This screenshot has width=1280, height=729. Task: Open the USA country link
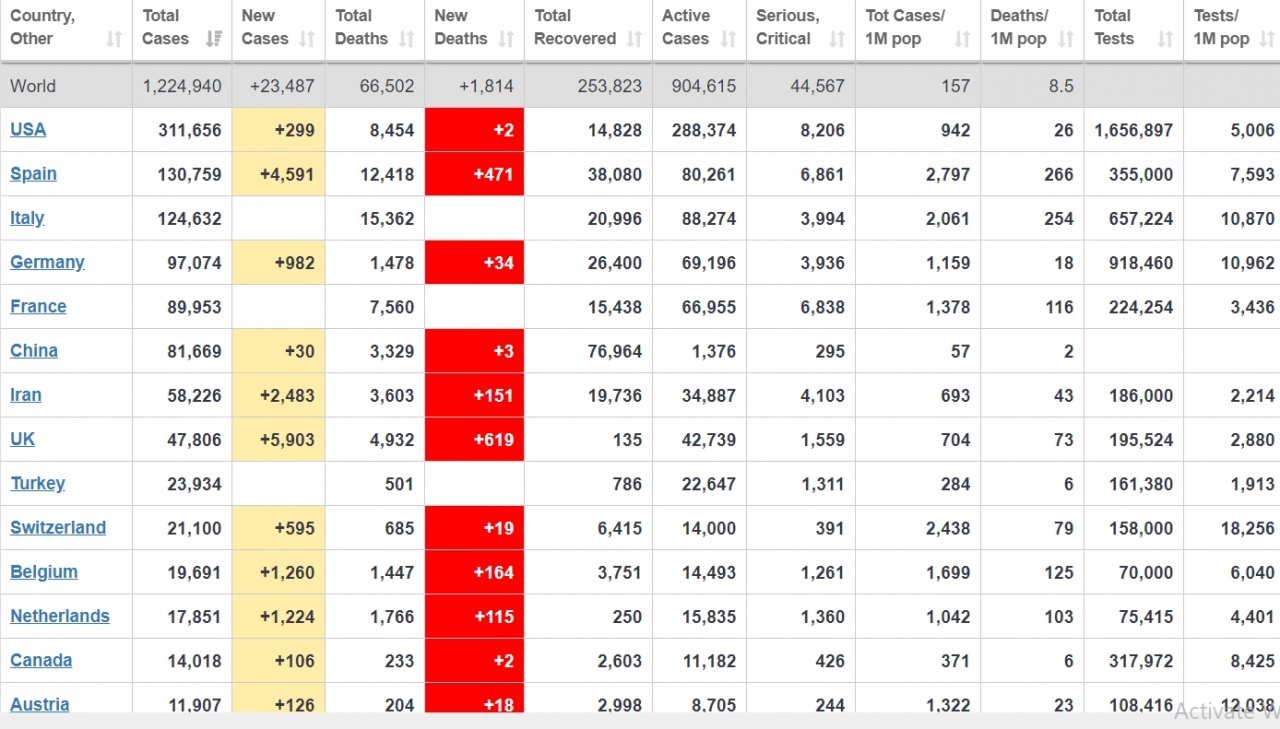[x=28, y=130]
